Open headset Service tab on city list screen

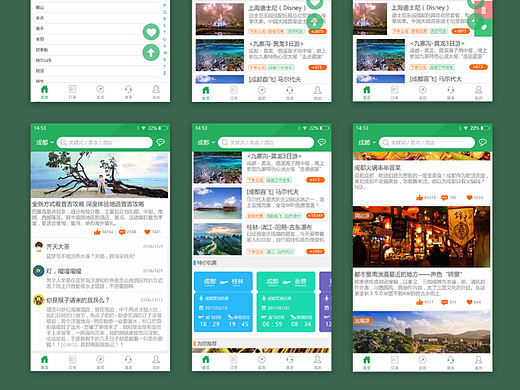click(x=128, y=89)
